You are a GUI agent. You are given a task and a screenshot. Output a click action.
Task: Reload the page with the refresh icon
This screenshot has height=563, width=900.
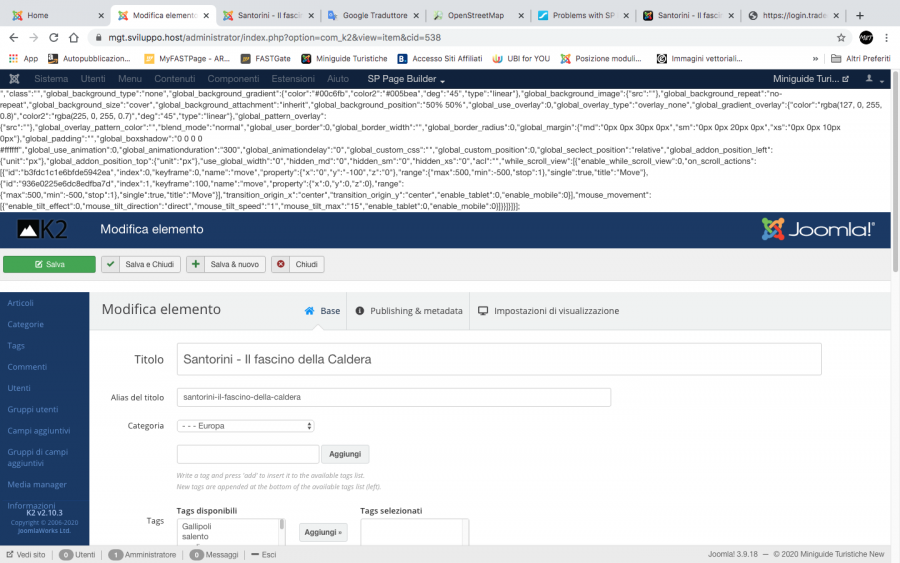coord(53,37)
